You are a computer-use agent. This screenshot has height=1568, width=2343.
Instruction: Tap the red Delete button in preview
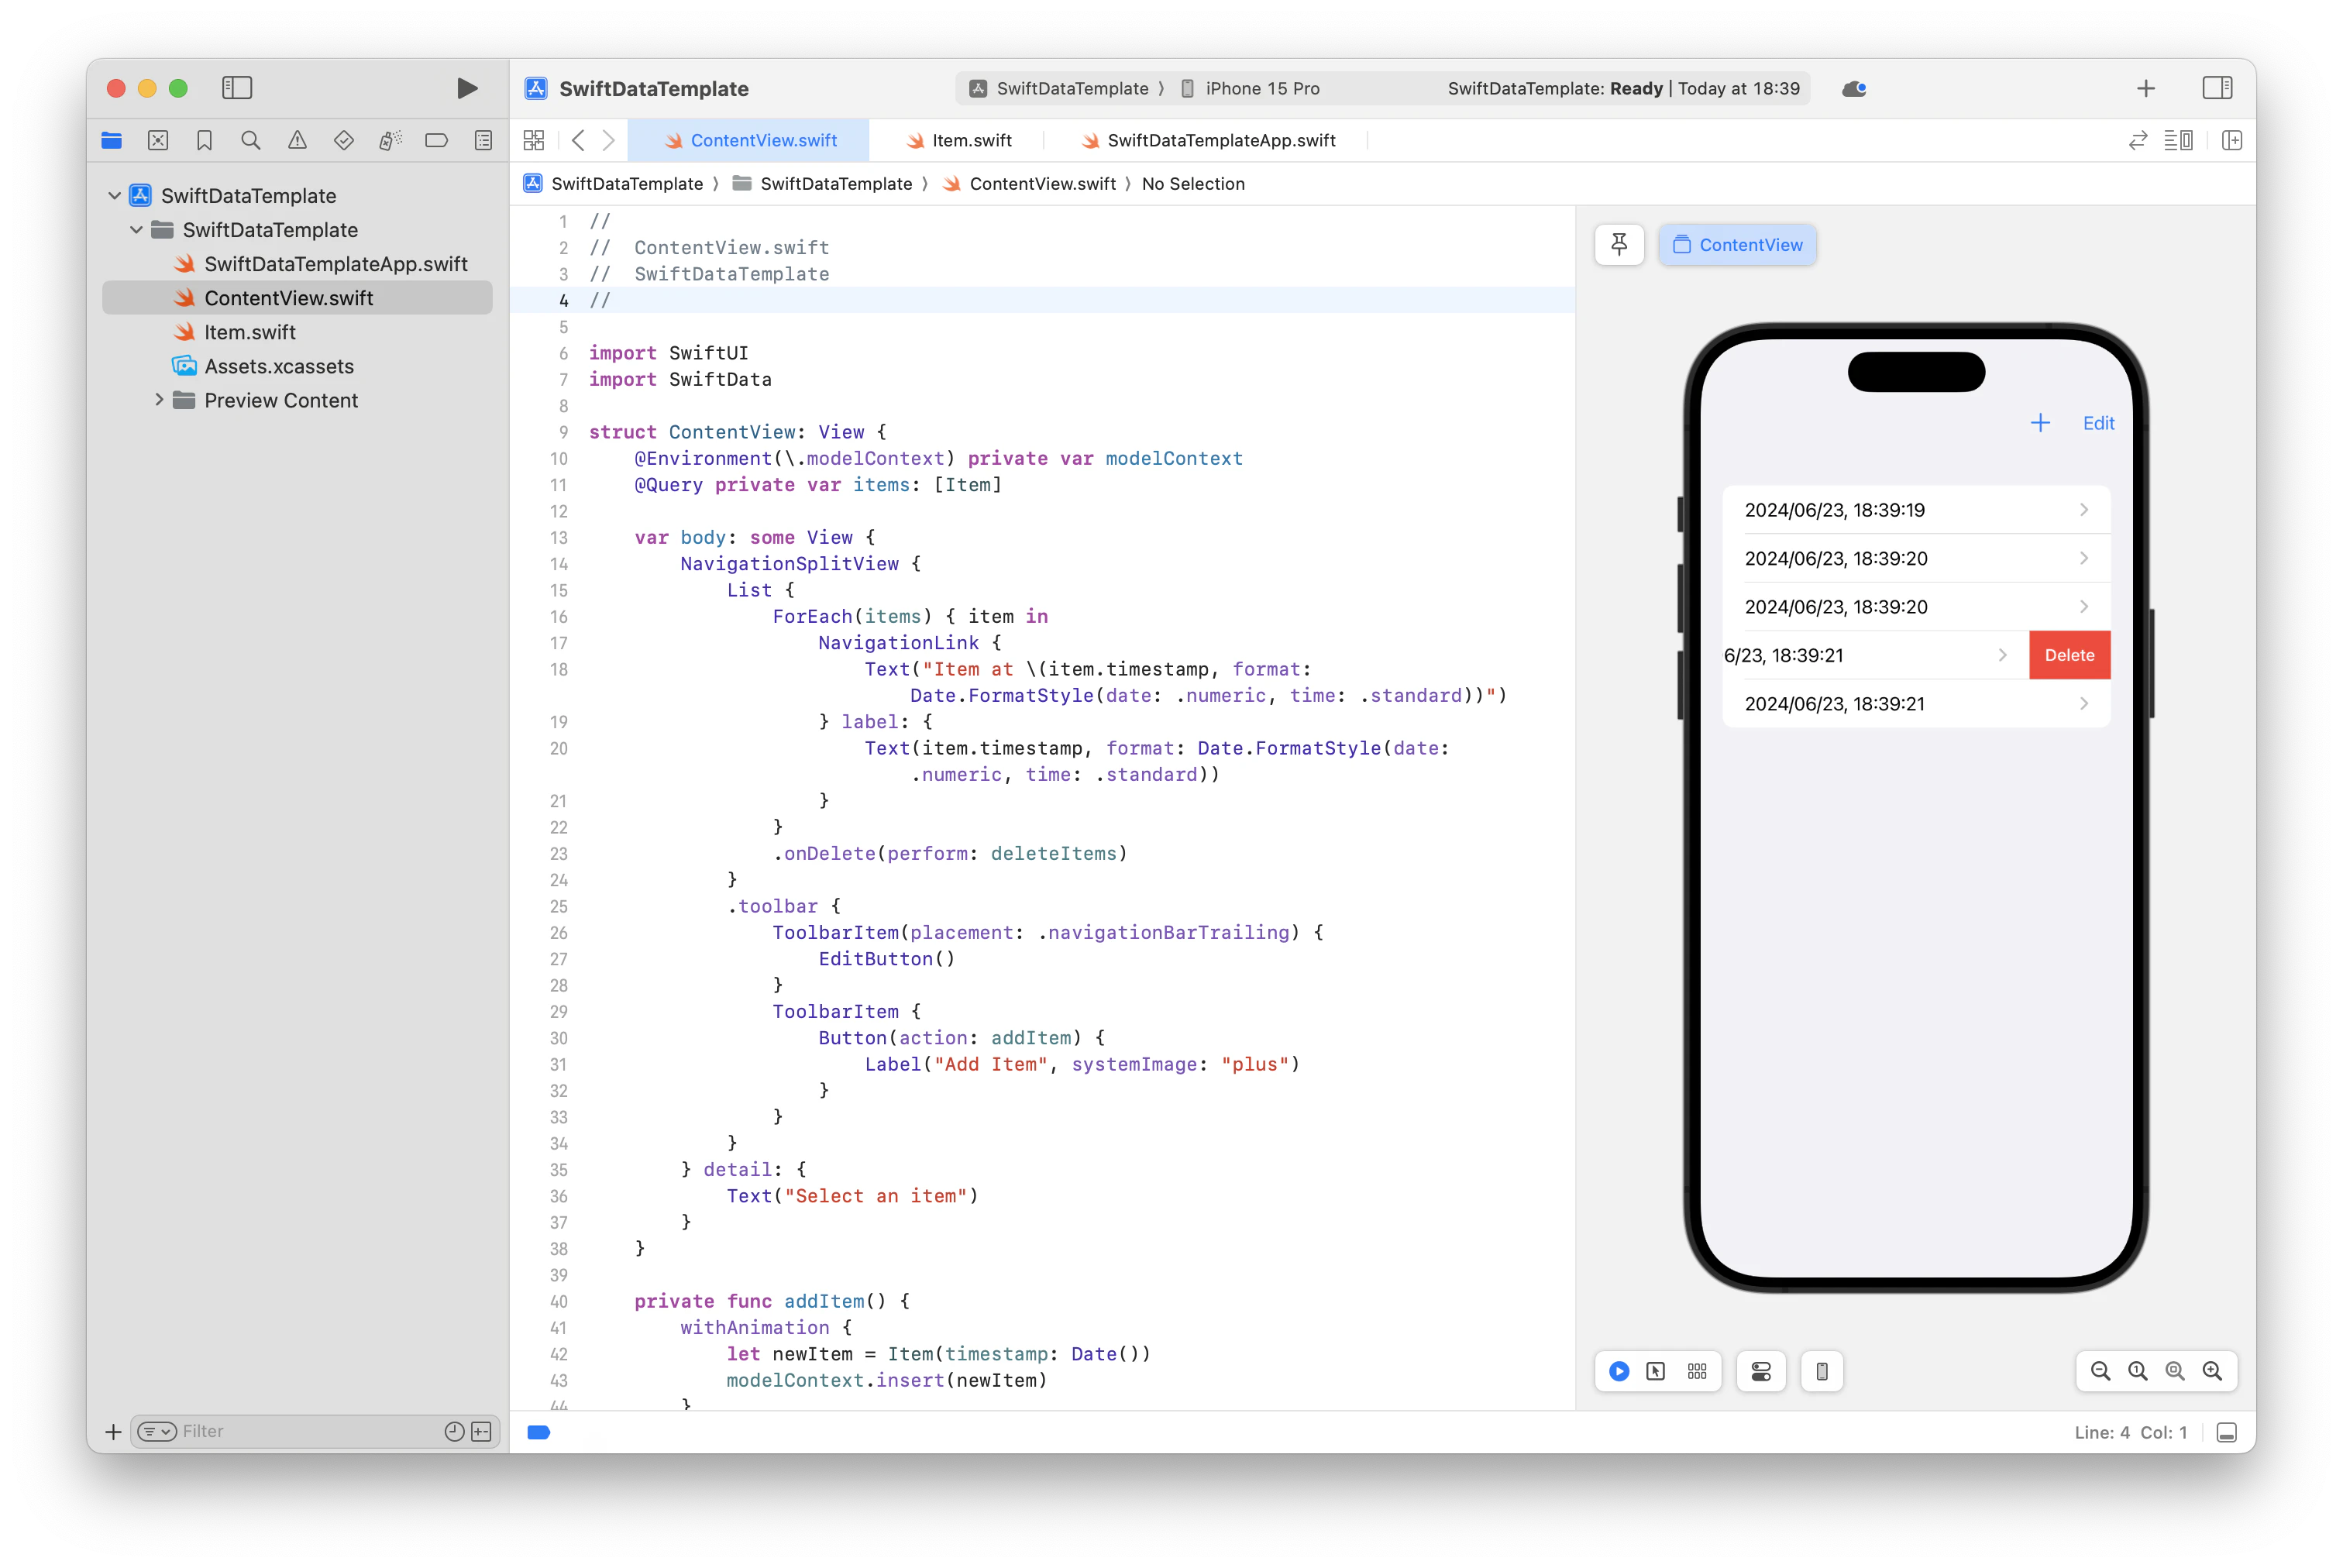click(2069, 655)
